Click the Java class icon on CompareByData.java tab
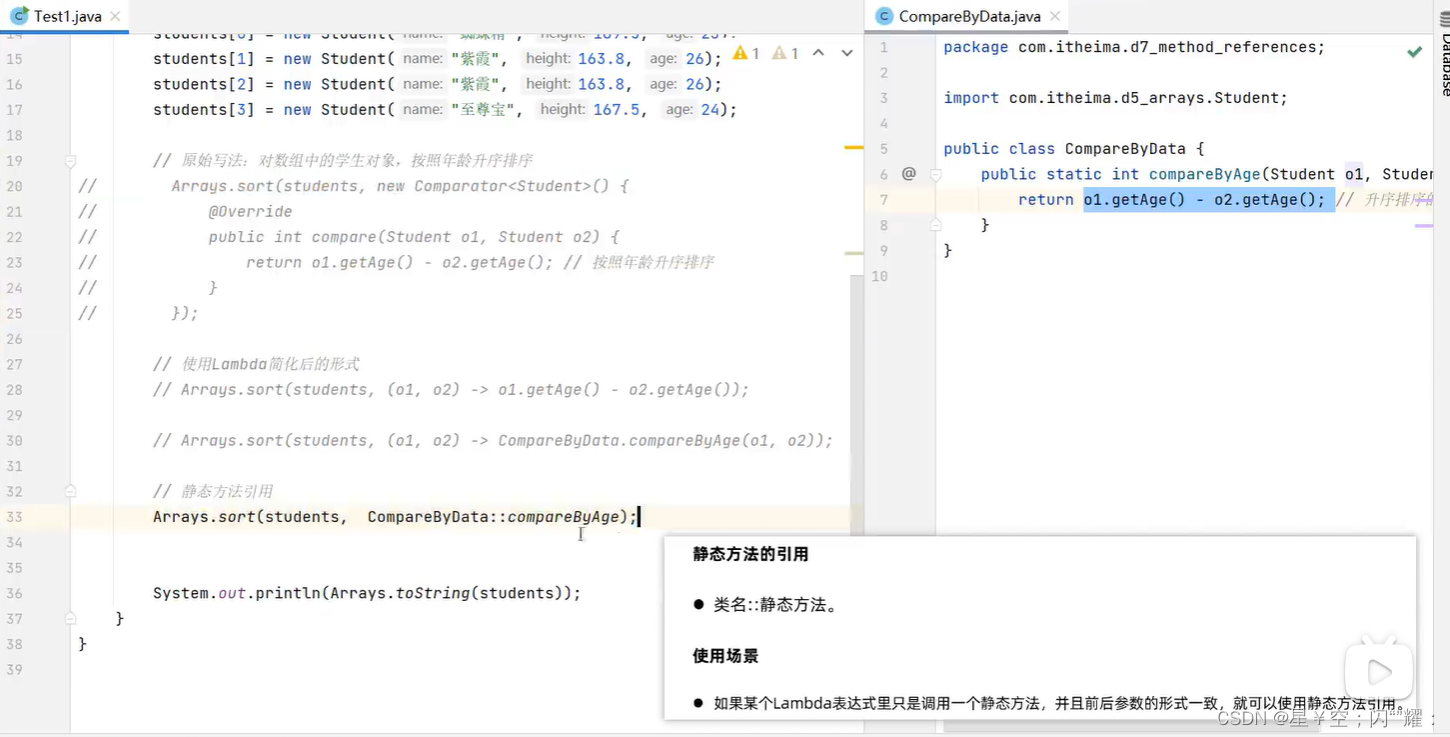The height and width of the screenshot is (737, 1450). coord(882,16)
